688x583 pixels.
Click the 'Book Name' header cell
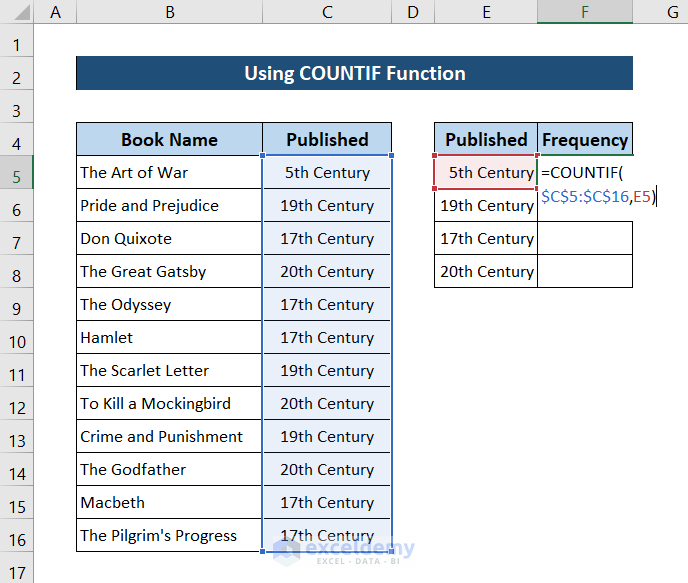click(170, 139)
